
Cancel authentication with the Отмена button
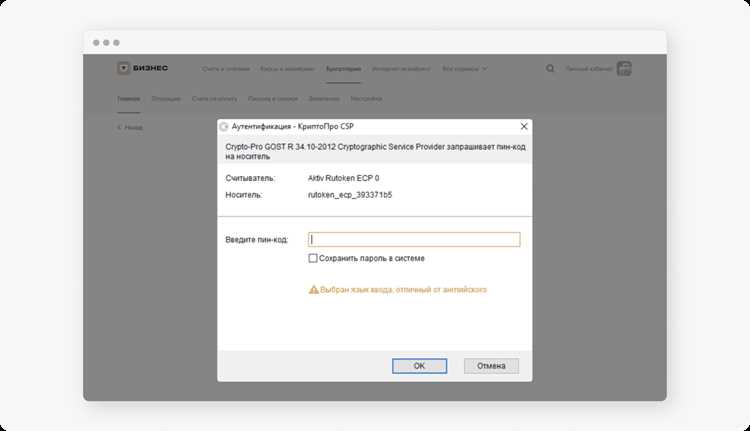point(491,366)
